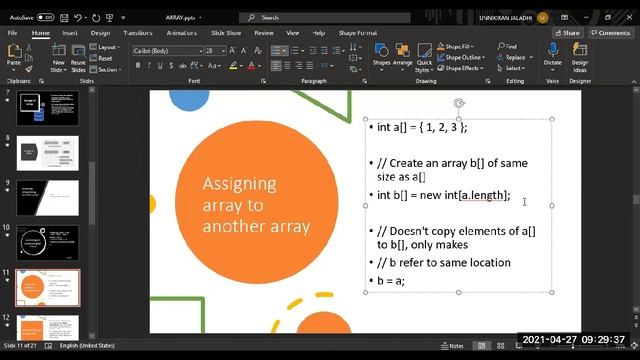Click the text highlight color button
The width and height of the screenshot is (640, 360).
click(233, 65)
